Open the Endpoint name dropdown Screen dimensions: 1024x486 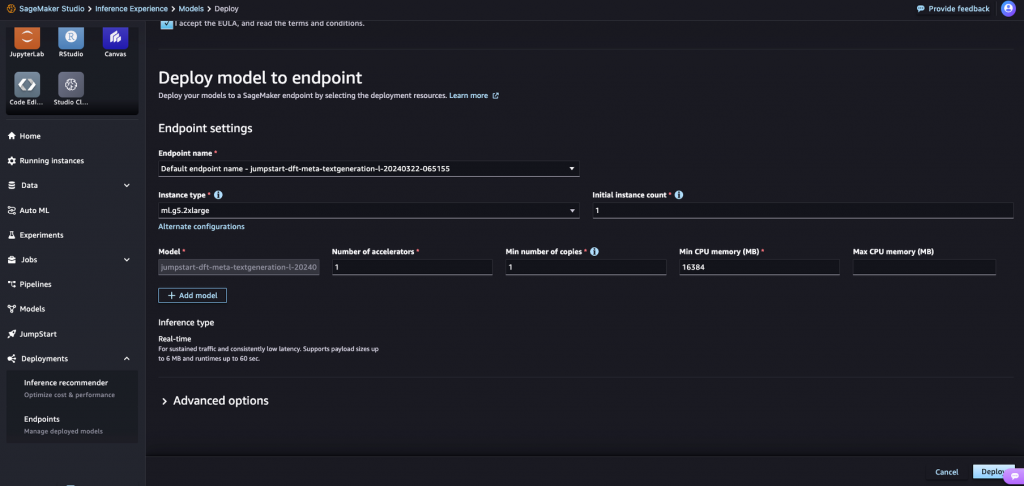click(x=368, y=169)
